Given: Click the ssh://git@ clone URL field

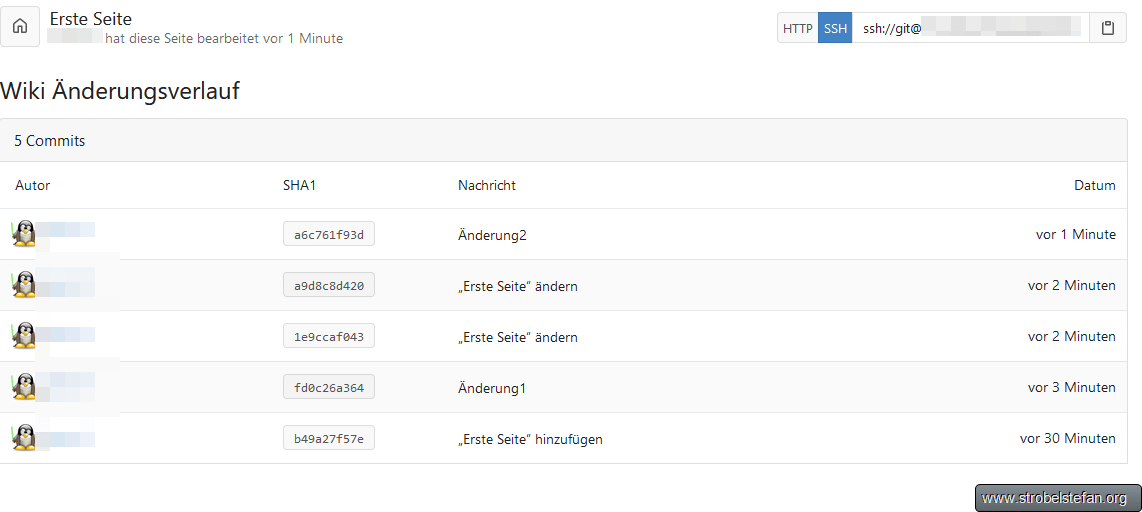Looking at the screenshot, I should tap(970, 28).
